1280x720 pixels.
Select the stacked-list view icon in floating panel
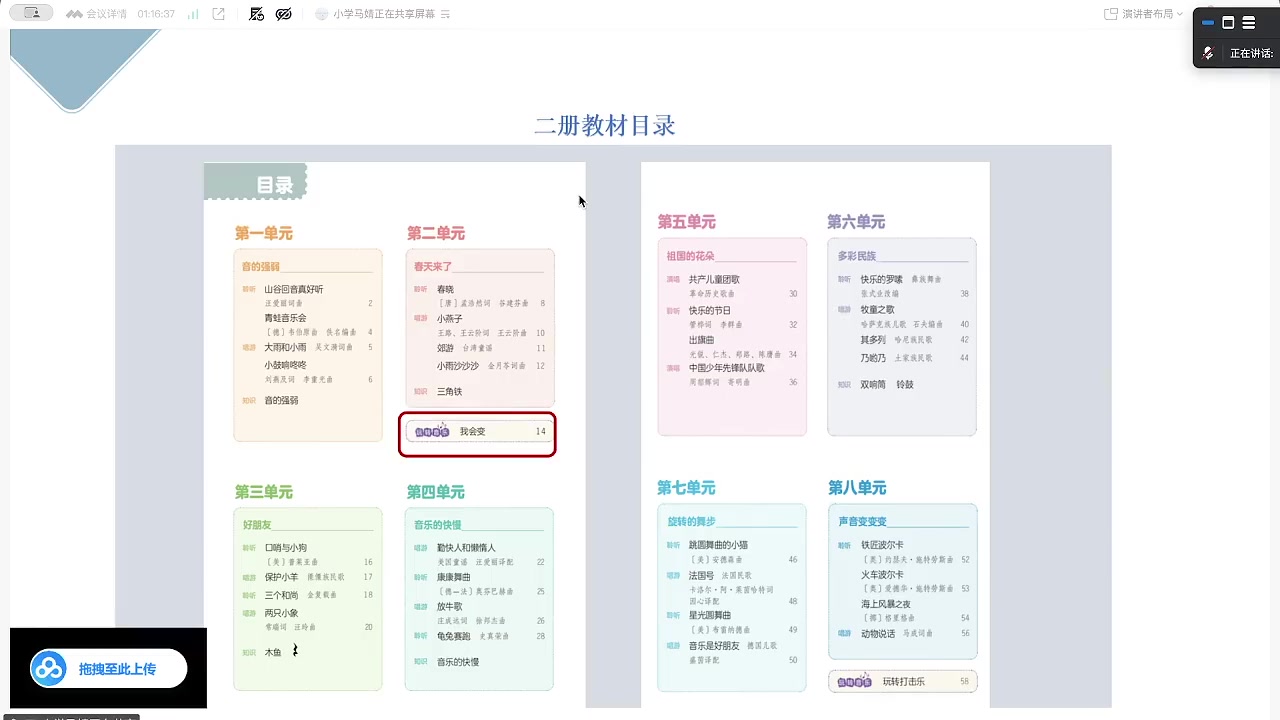tap(1249, 23)
